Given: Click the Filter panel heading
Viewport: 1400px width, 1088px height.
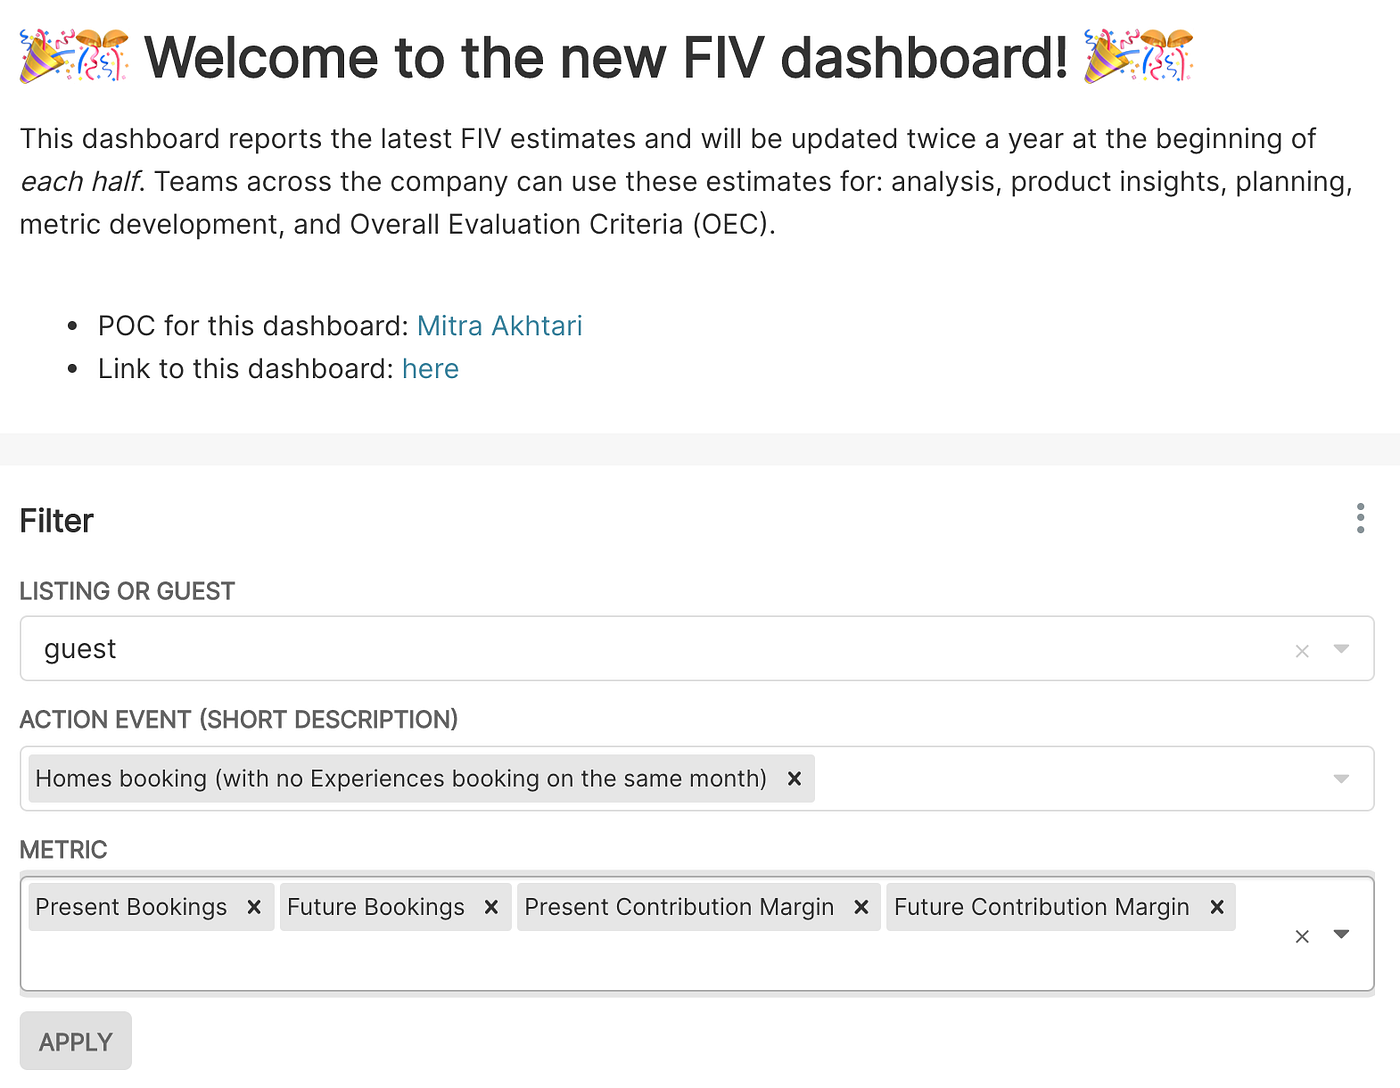Looking at the screenshot, I should [56, 521].
